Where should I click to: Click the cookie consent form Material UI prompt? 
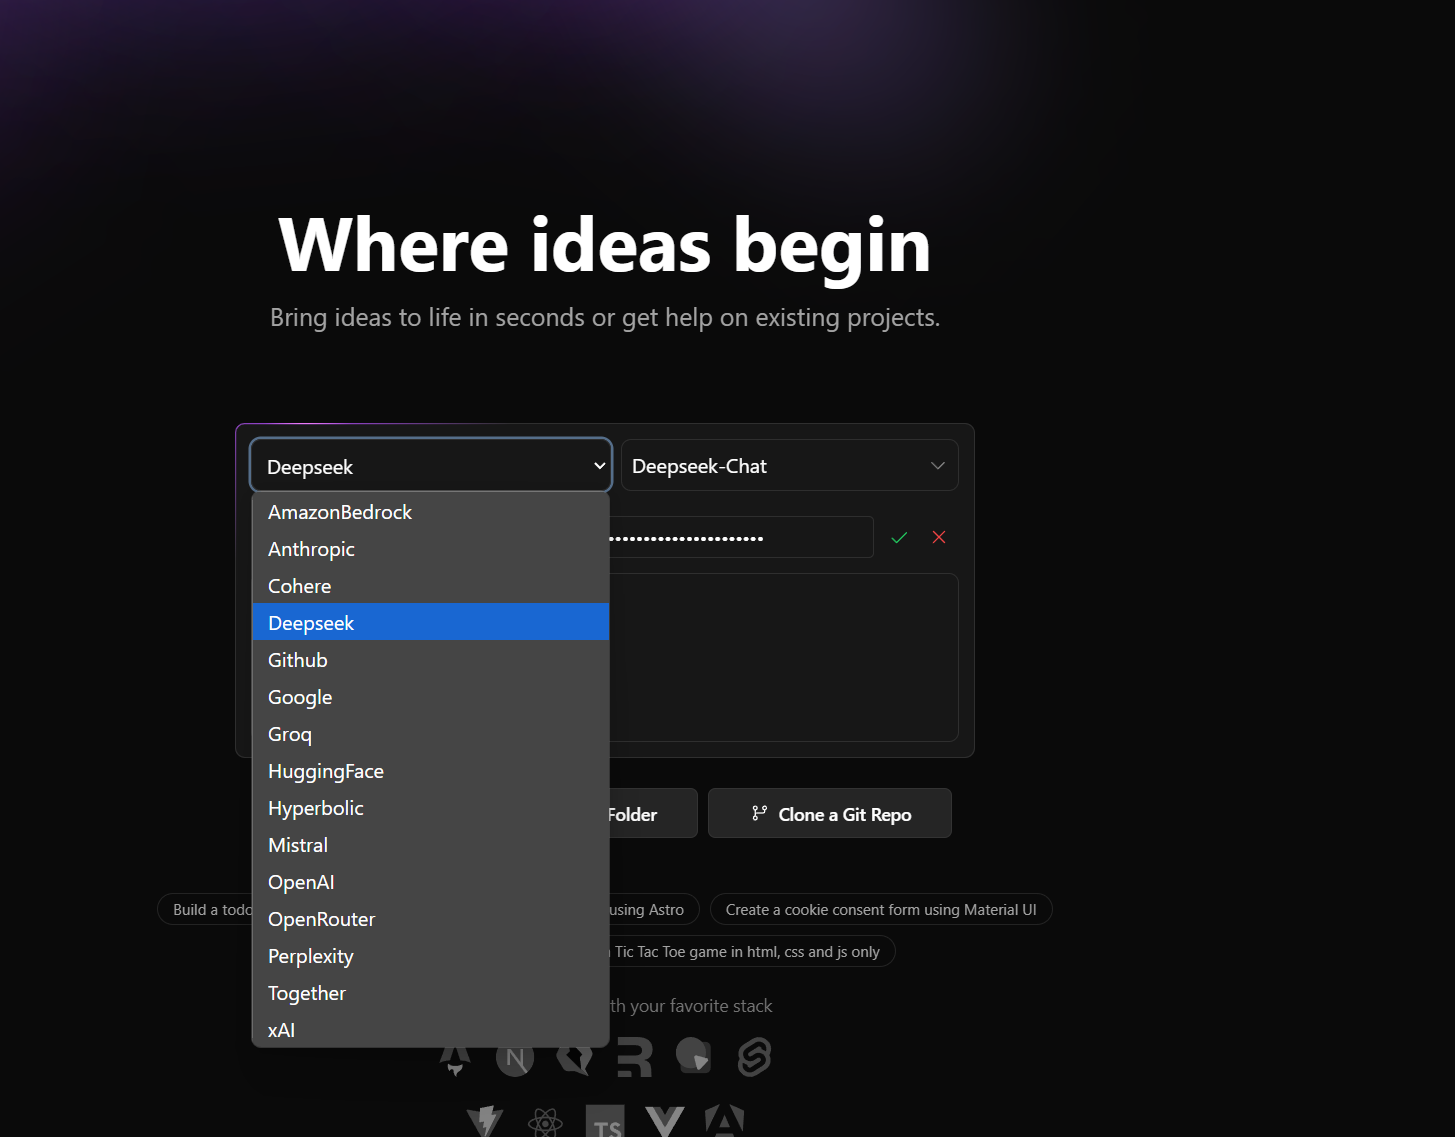(881, 910)
